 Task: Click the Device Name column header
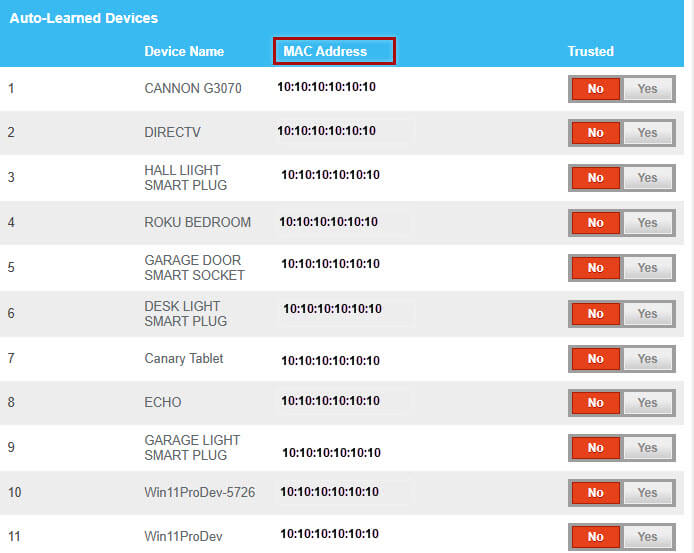184,51
